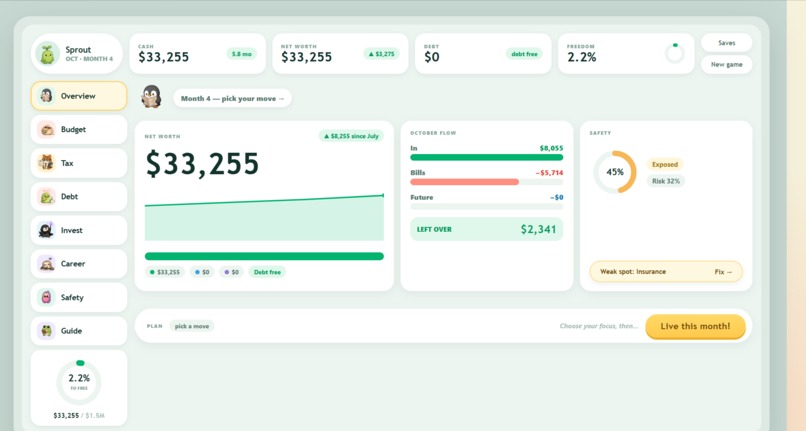Click the -$5,714 bills amount
Image resolution: width=806 pixels, height=431 pixels.
coord(549,173)
